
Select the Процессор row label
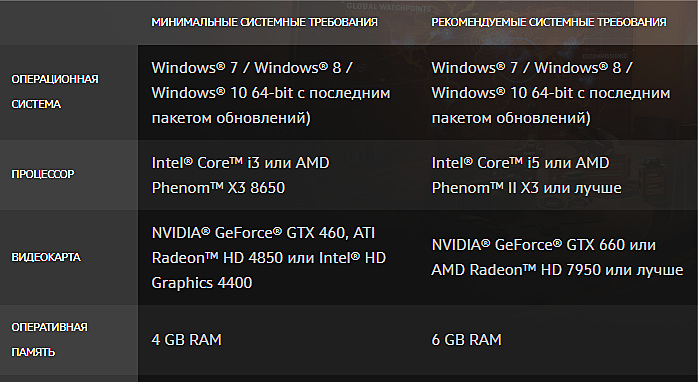[x=43, y=174]
